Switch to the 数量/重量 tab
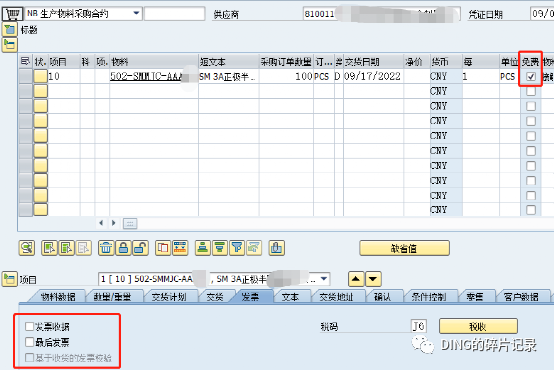 click(112, 297)
